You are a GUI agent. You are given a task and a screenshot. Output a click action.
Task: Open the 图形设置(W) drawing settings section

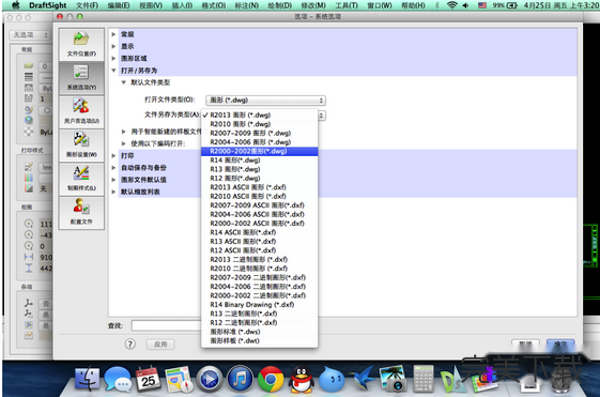tap(82, 145)
